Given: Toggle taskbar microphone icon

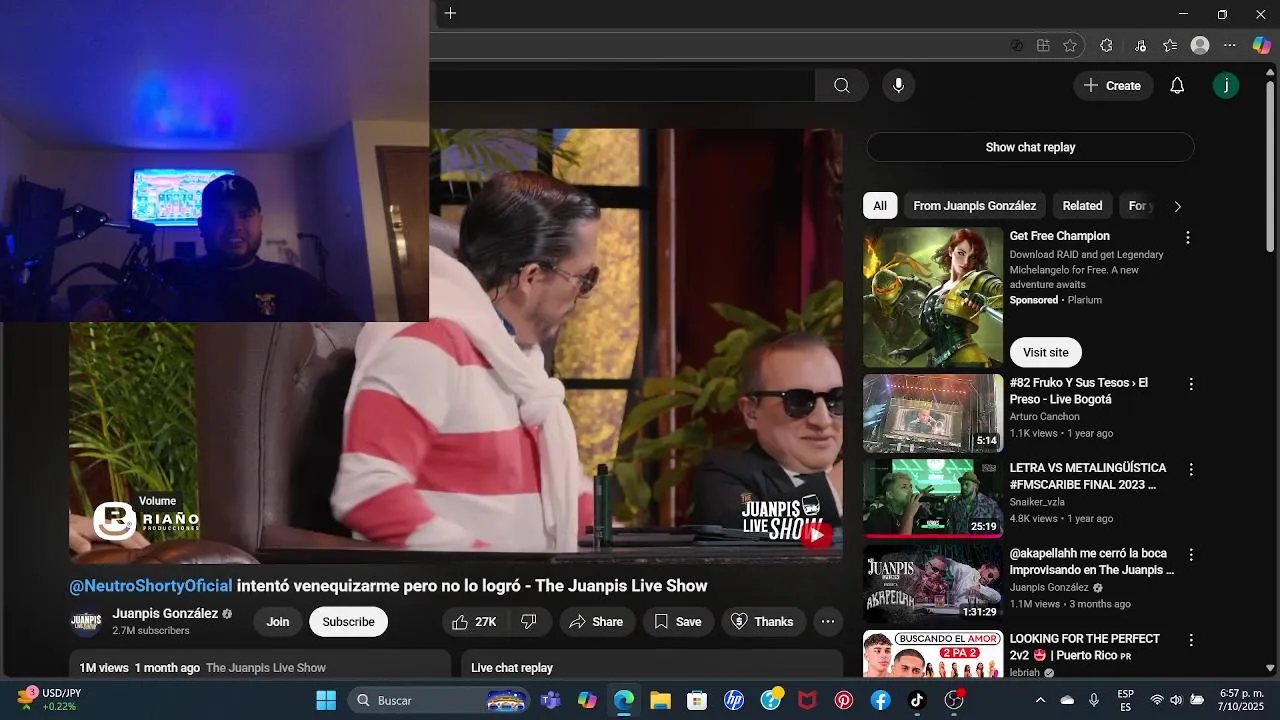Looking at the screenshot, I should tap(1094, 700).
